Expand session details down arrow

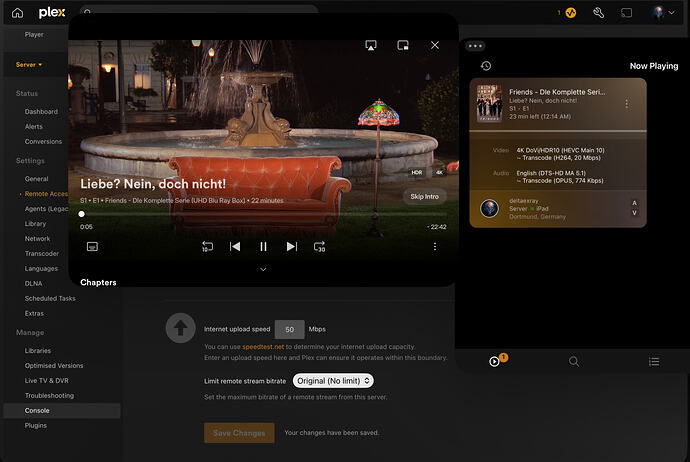coord(634,213)
